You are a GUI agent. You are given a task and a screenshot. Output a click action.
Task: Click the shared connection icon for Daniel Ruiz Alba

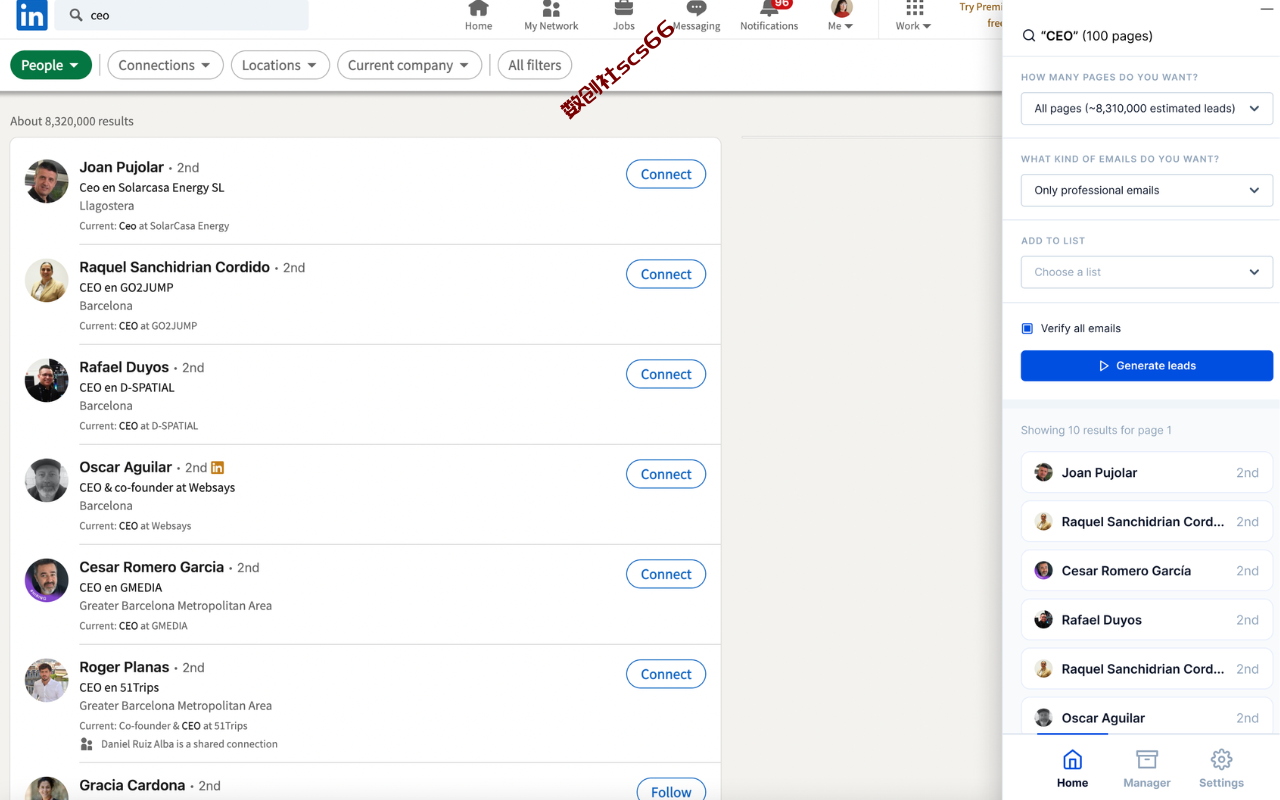coord(86,744)
